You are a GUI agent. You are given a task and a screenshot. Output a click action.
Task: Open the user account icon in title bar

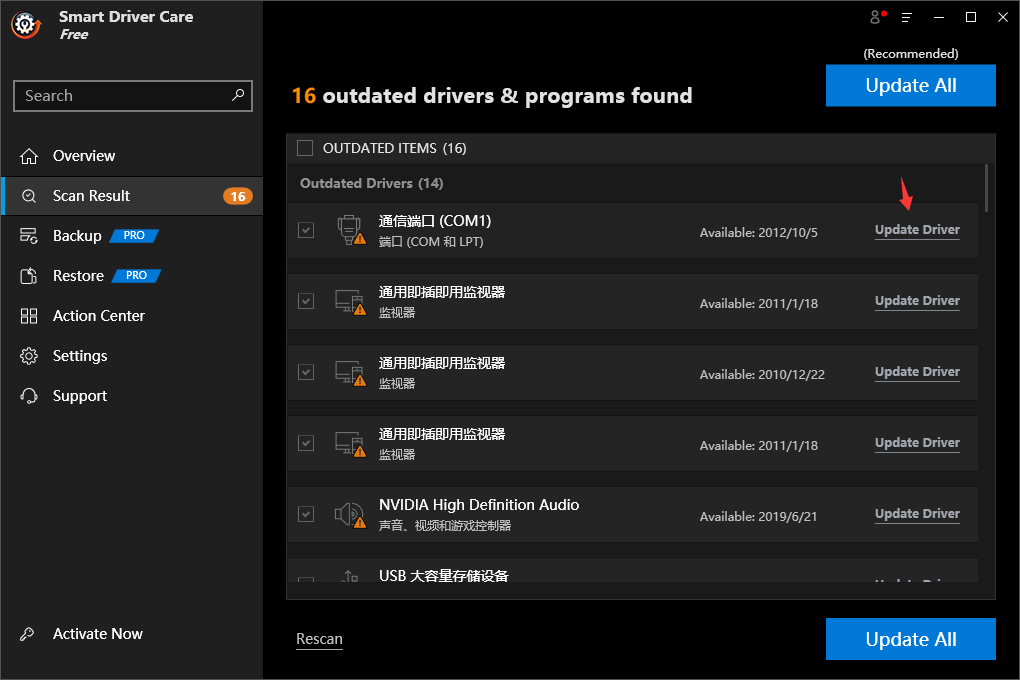878,17
